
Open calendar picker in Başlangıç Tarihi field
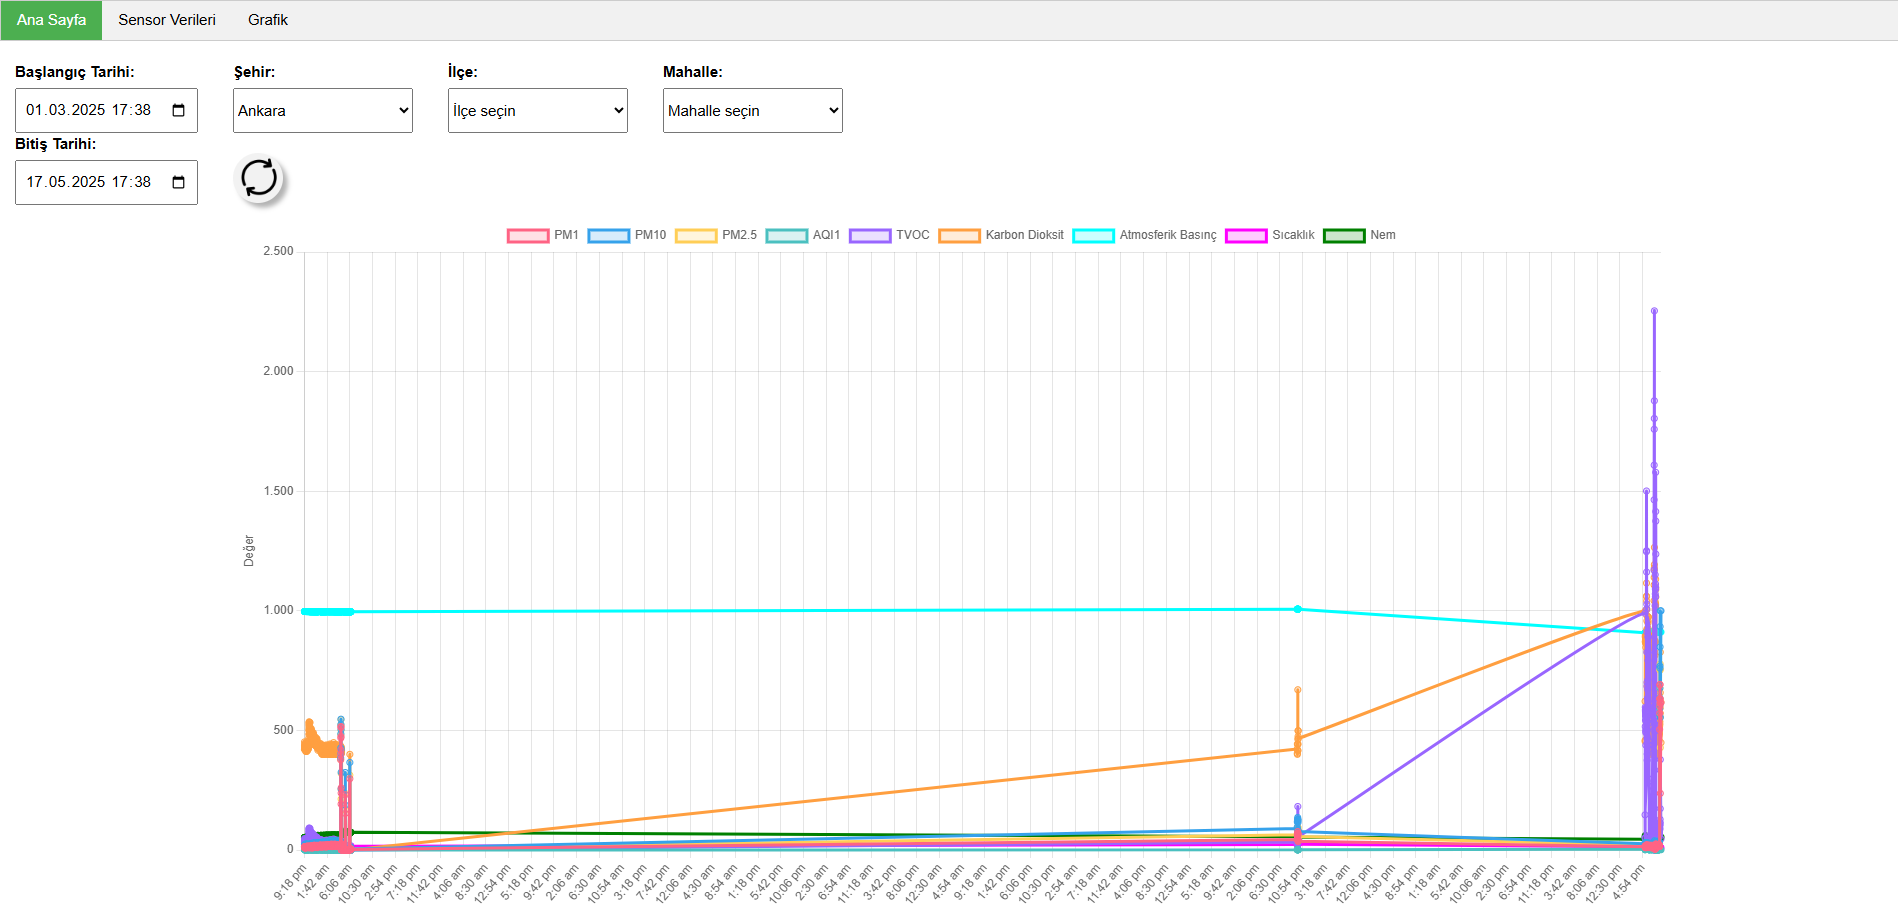click(179, 110)
